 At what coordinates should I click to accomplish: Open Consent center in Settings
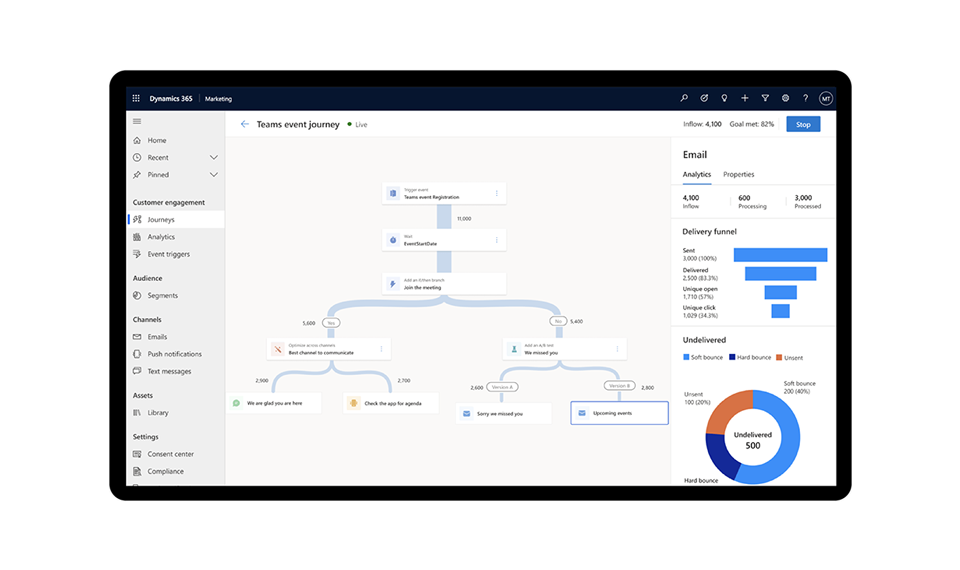170,454
